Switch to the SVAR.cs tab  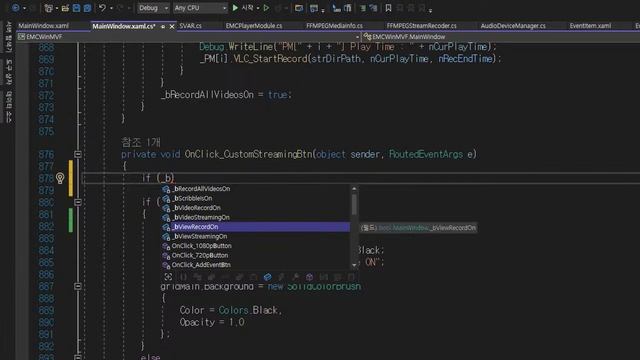pos(191,26)
